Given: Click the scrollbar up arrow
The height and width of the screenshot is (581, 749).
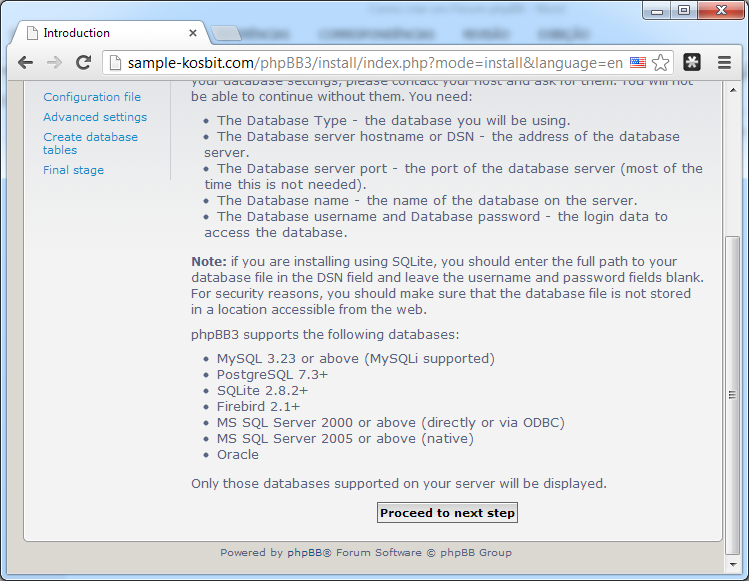Looking at the screenshot, I should pos(733,90).
